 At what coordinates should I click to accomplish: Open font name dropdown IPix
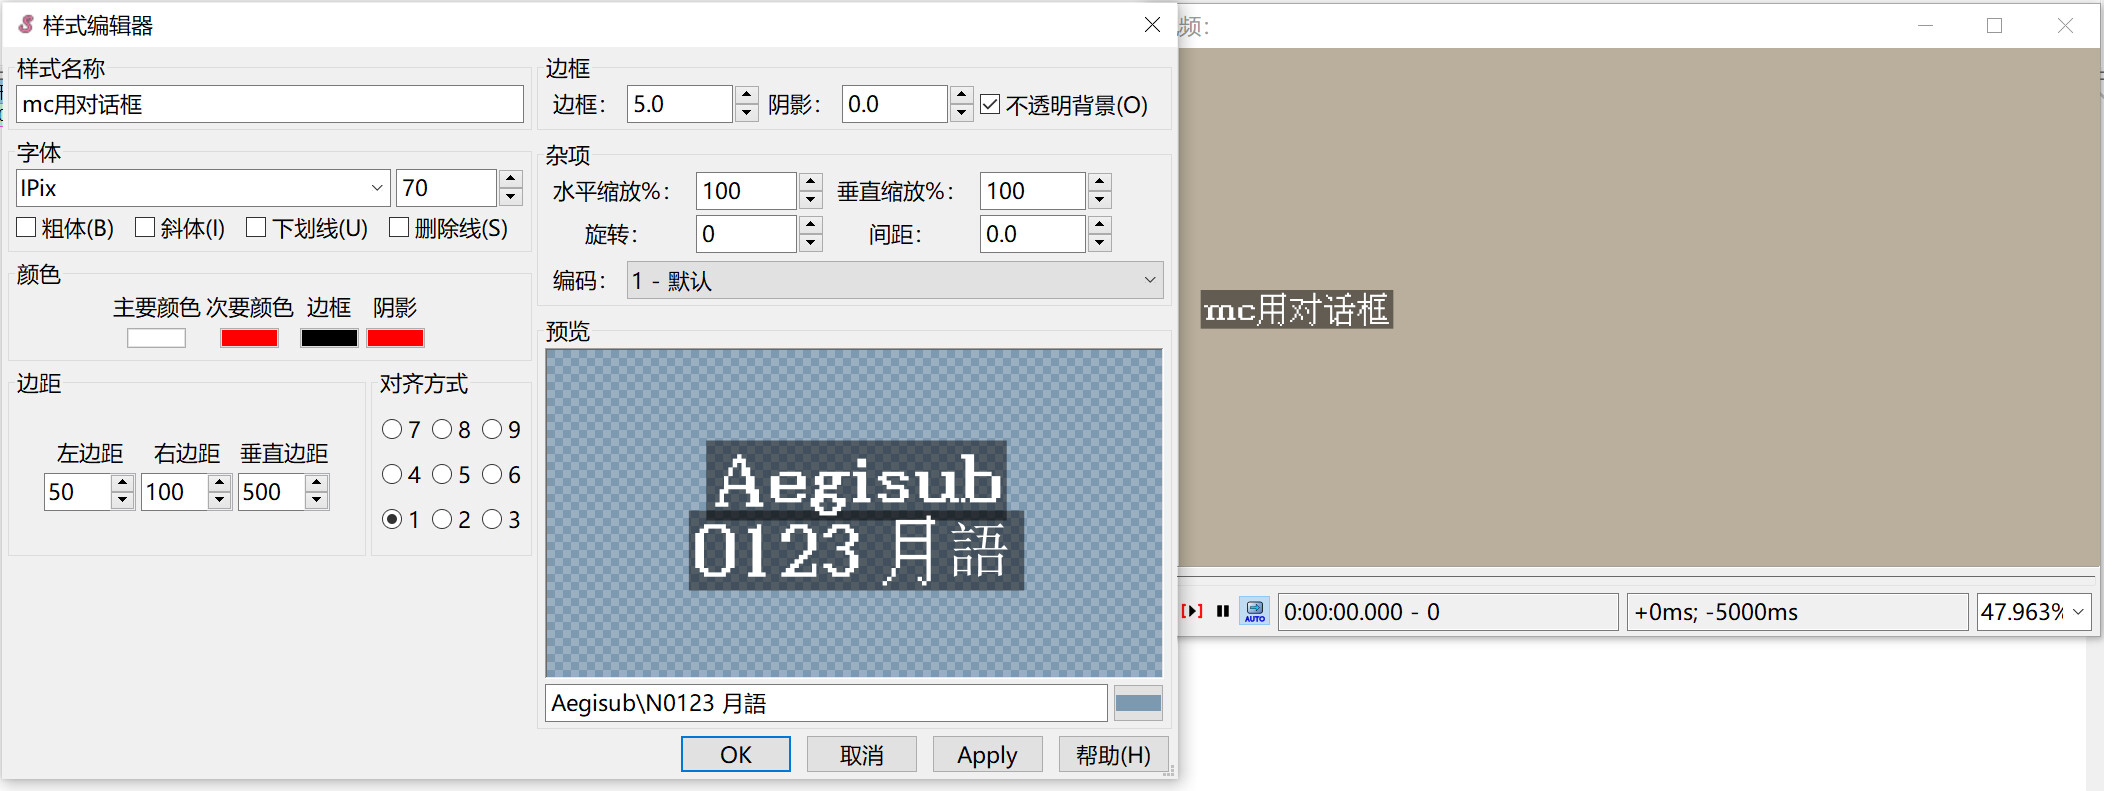coord(376,188)
